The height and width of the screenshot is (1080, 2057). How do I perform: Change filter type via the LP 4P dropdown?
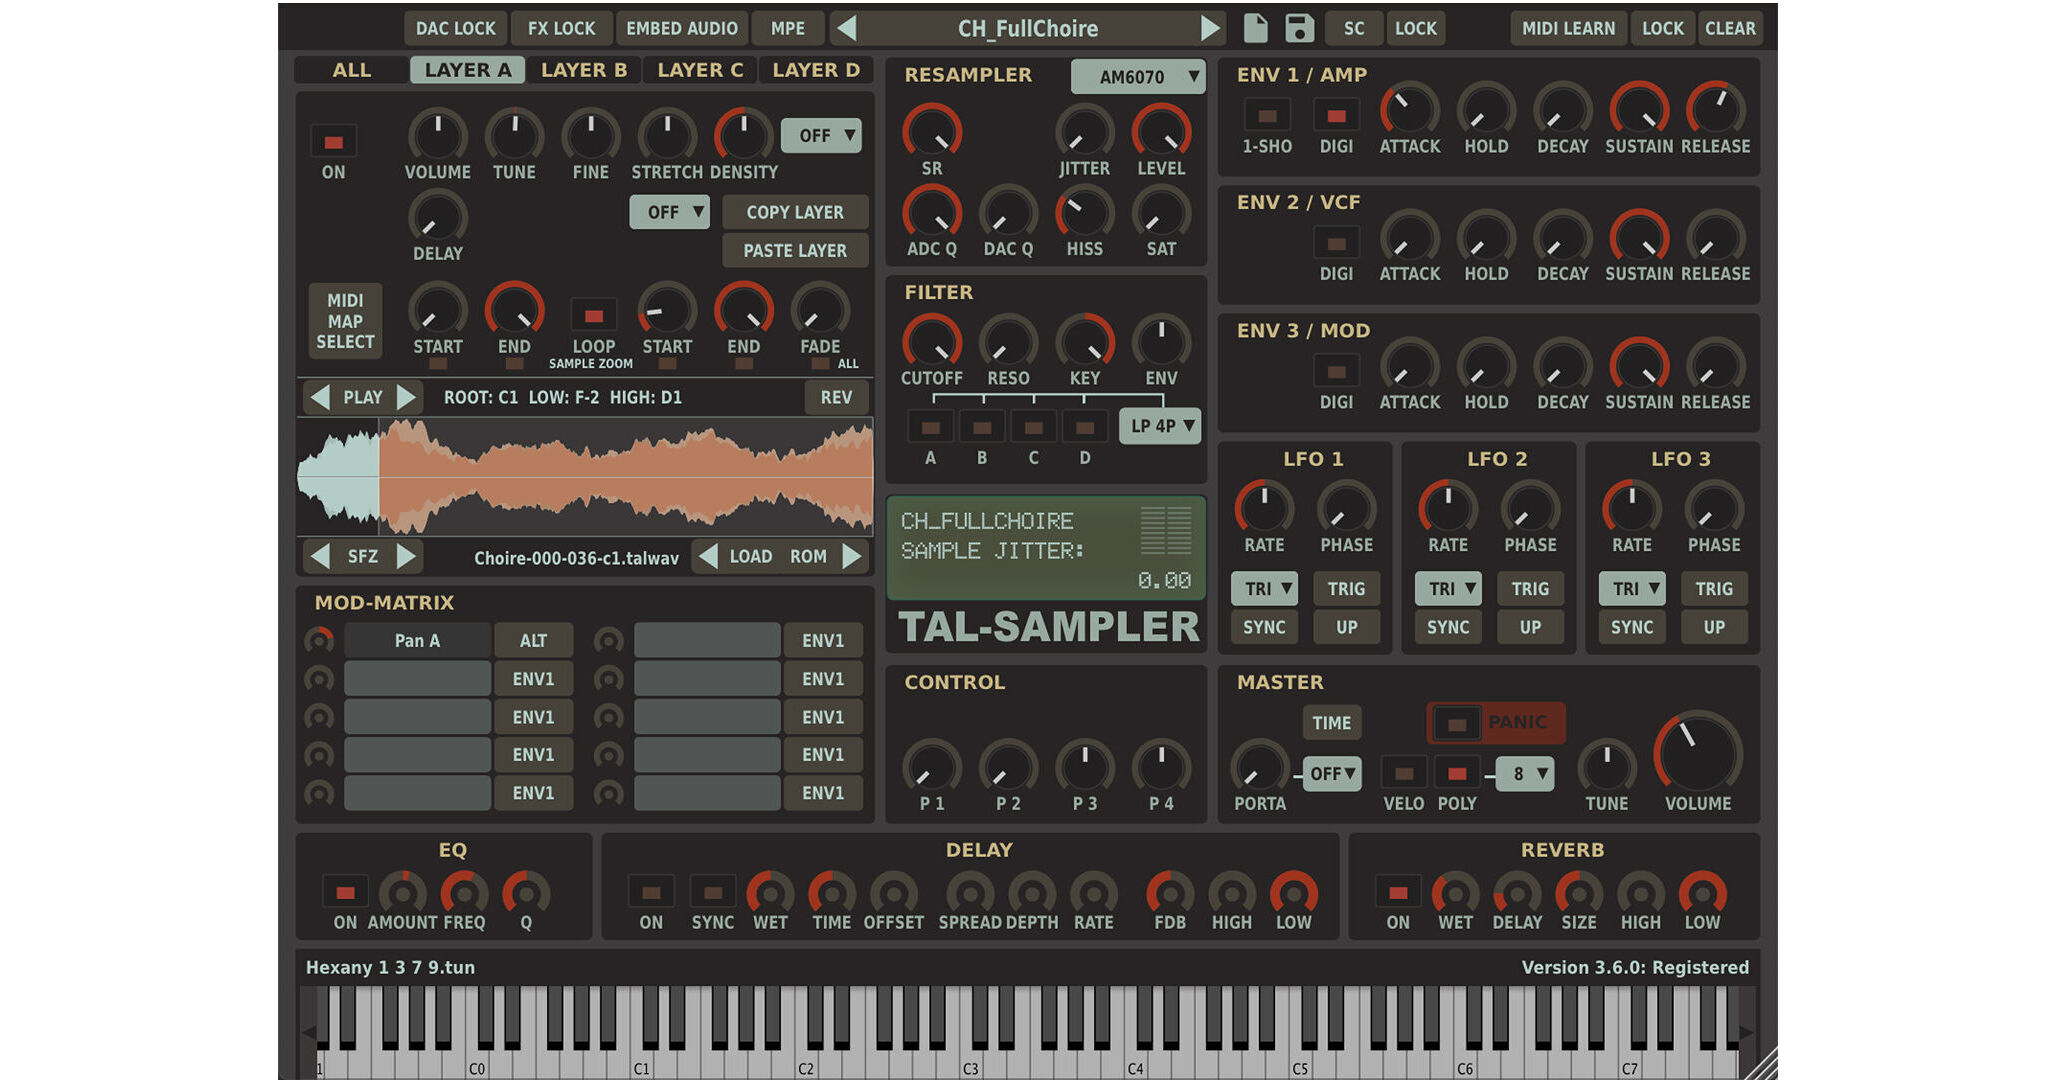[x=1158, y=425]
